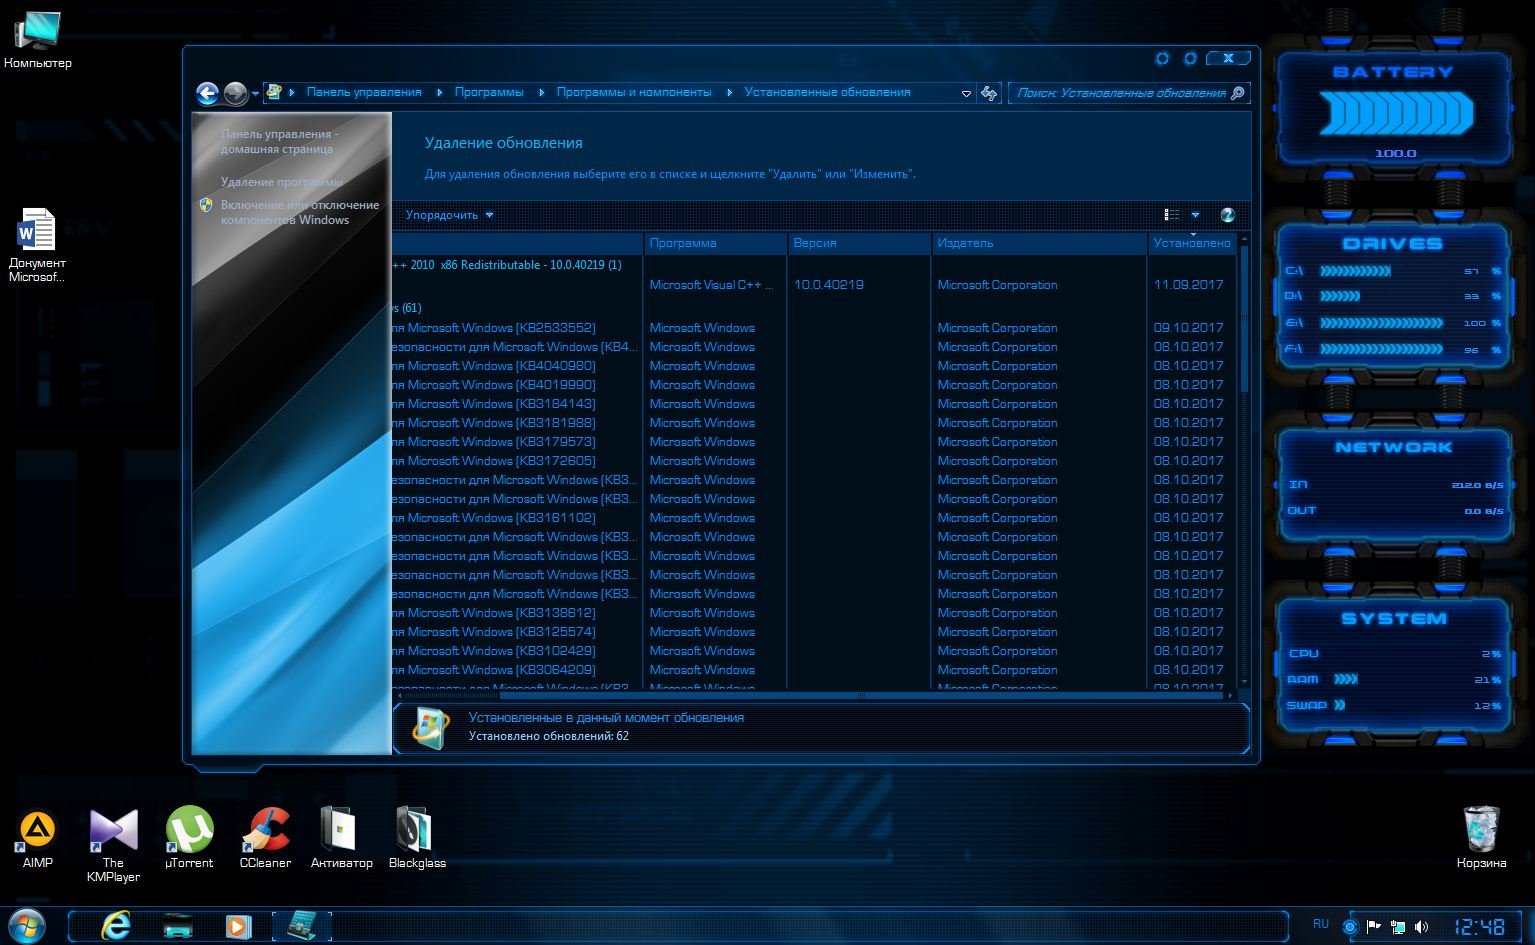Screen dimensions: 1535x945
Task: Open Включение или отключение компонентов Windows
Action: point(300,212)
